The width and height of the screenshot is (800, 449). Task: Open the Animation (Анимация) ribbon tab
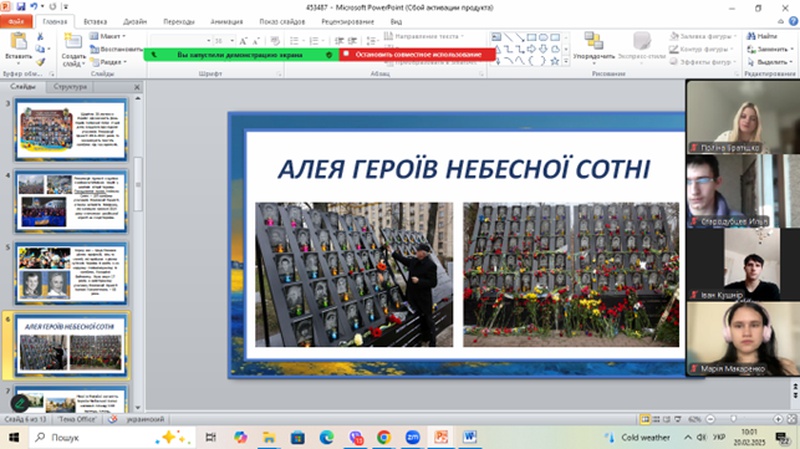tap(227, 20)
